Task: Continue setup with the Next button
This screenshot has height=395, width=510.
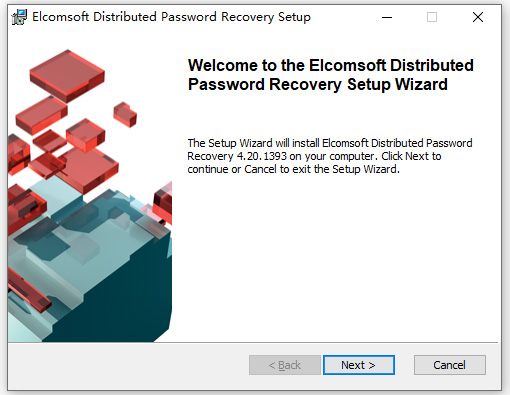Action: [359, 365]
